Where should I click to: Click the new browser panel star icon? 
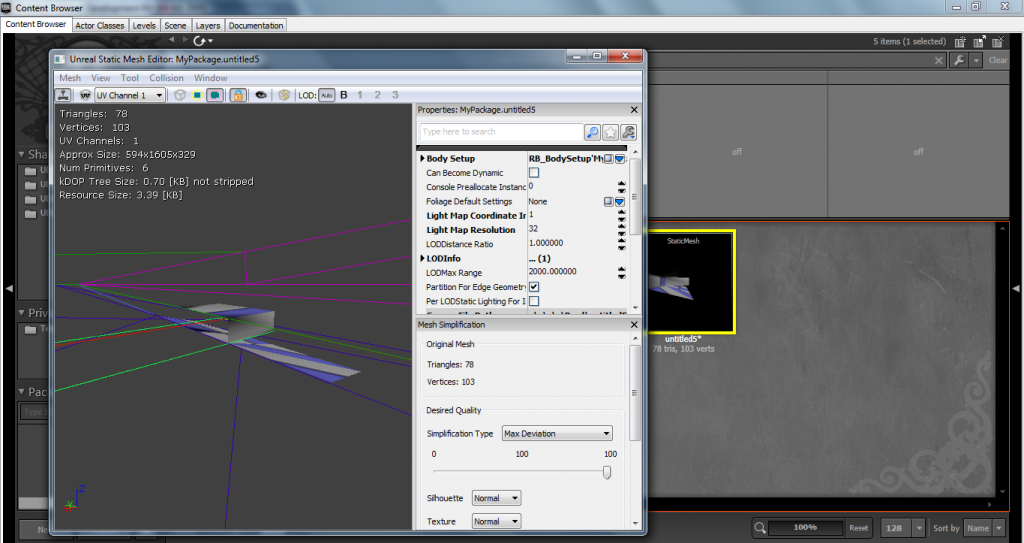tap(960, 42)
